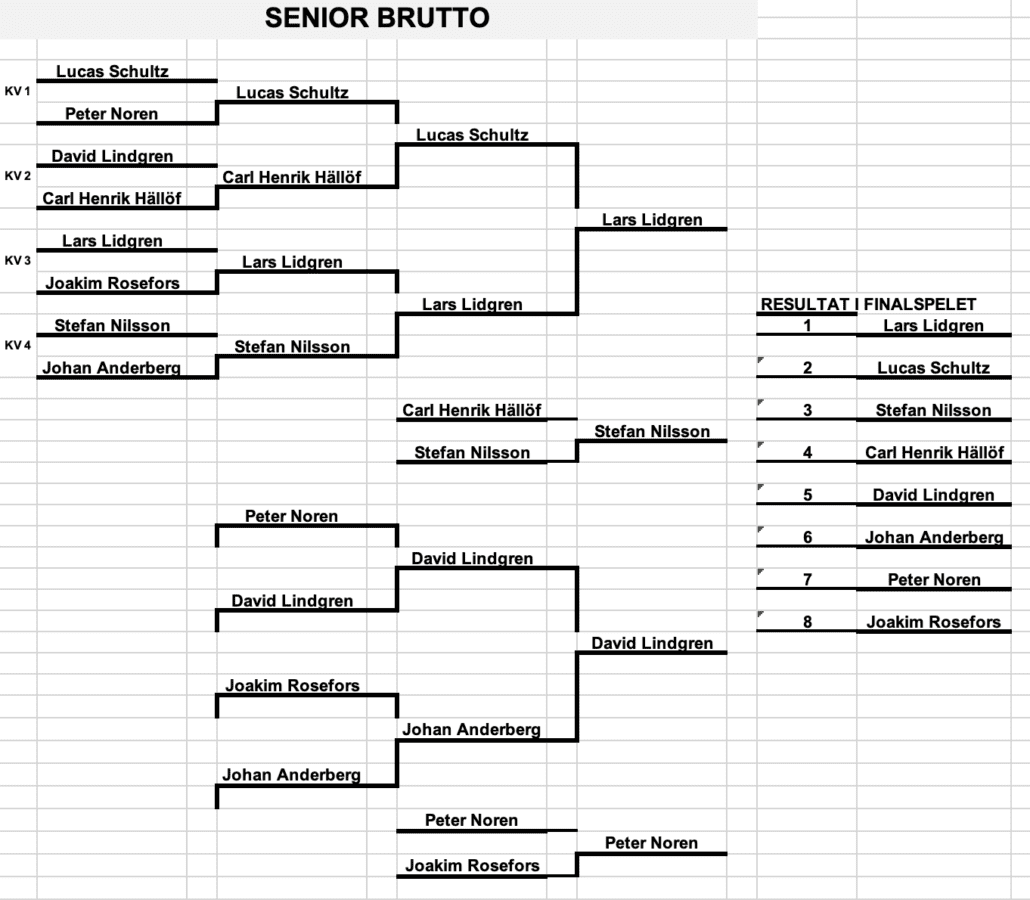Select the KV 4 label cell

[18, 345]
